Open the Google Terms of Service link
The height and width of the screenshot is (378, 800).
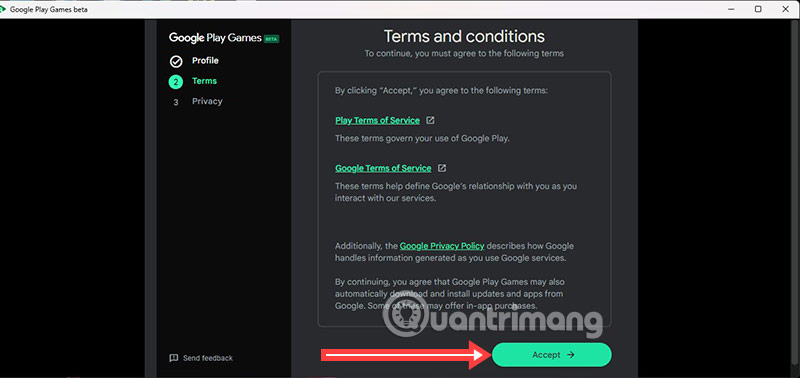[x=383, y=168]
